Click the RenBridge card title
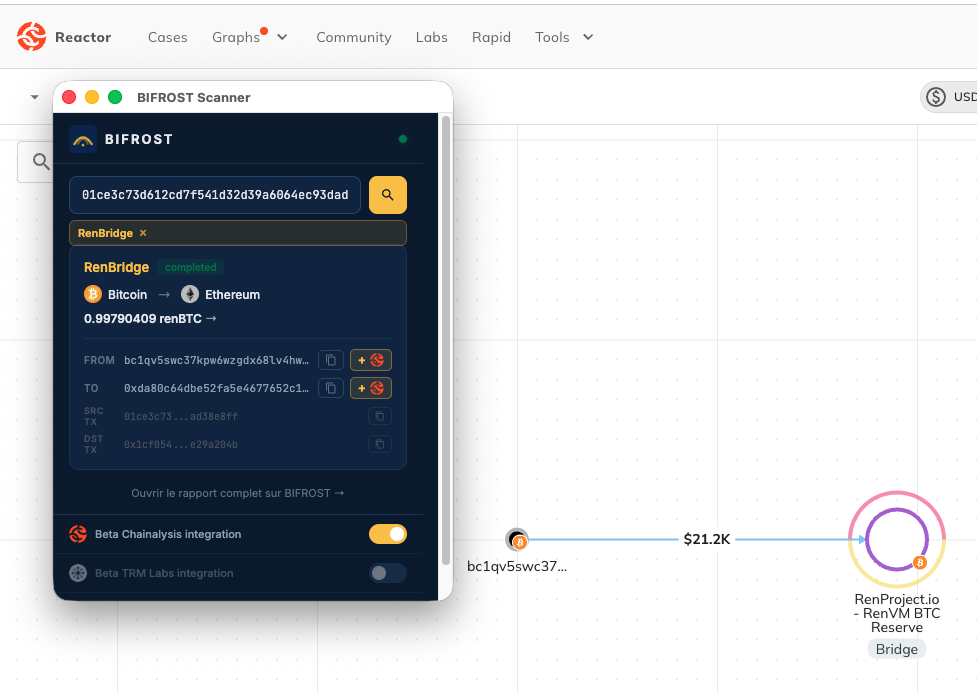This screenshot has height=694, width=977. [x=117, y=267]
